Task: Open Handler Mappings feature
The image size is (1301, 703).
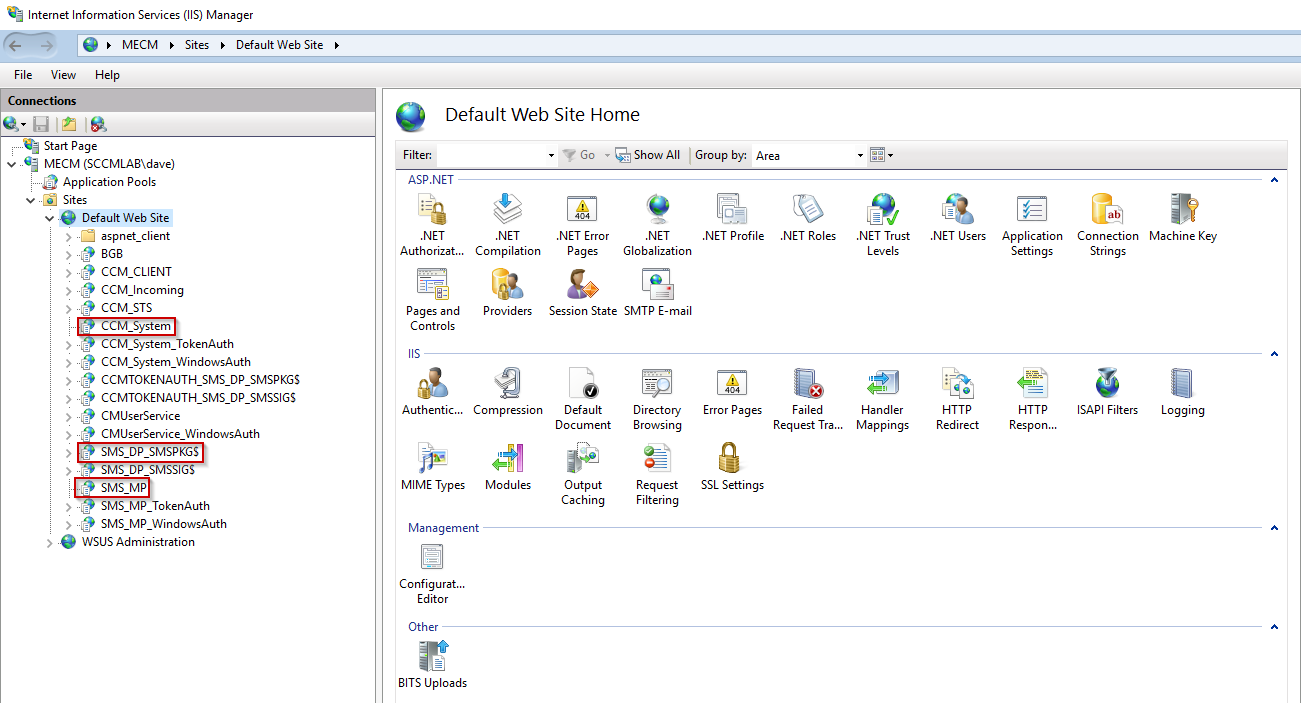Action: [883, 399]
